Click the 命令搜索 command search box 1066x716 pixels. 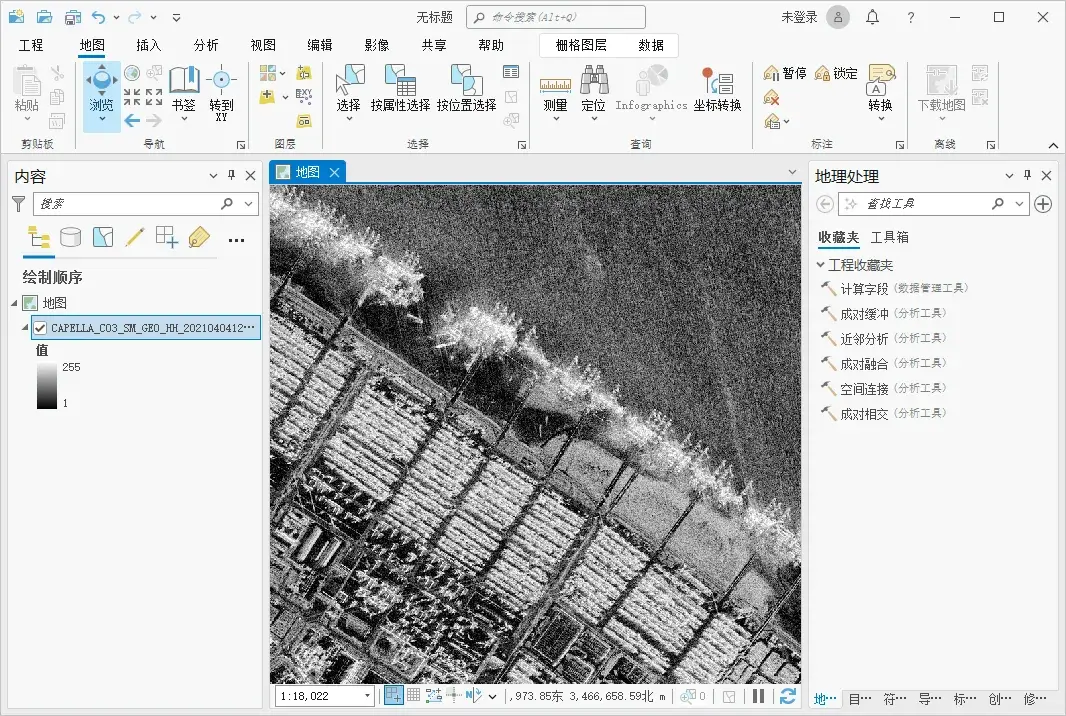tap(555, 17)
